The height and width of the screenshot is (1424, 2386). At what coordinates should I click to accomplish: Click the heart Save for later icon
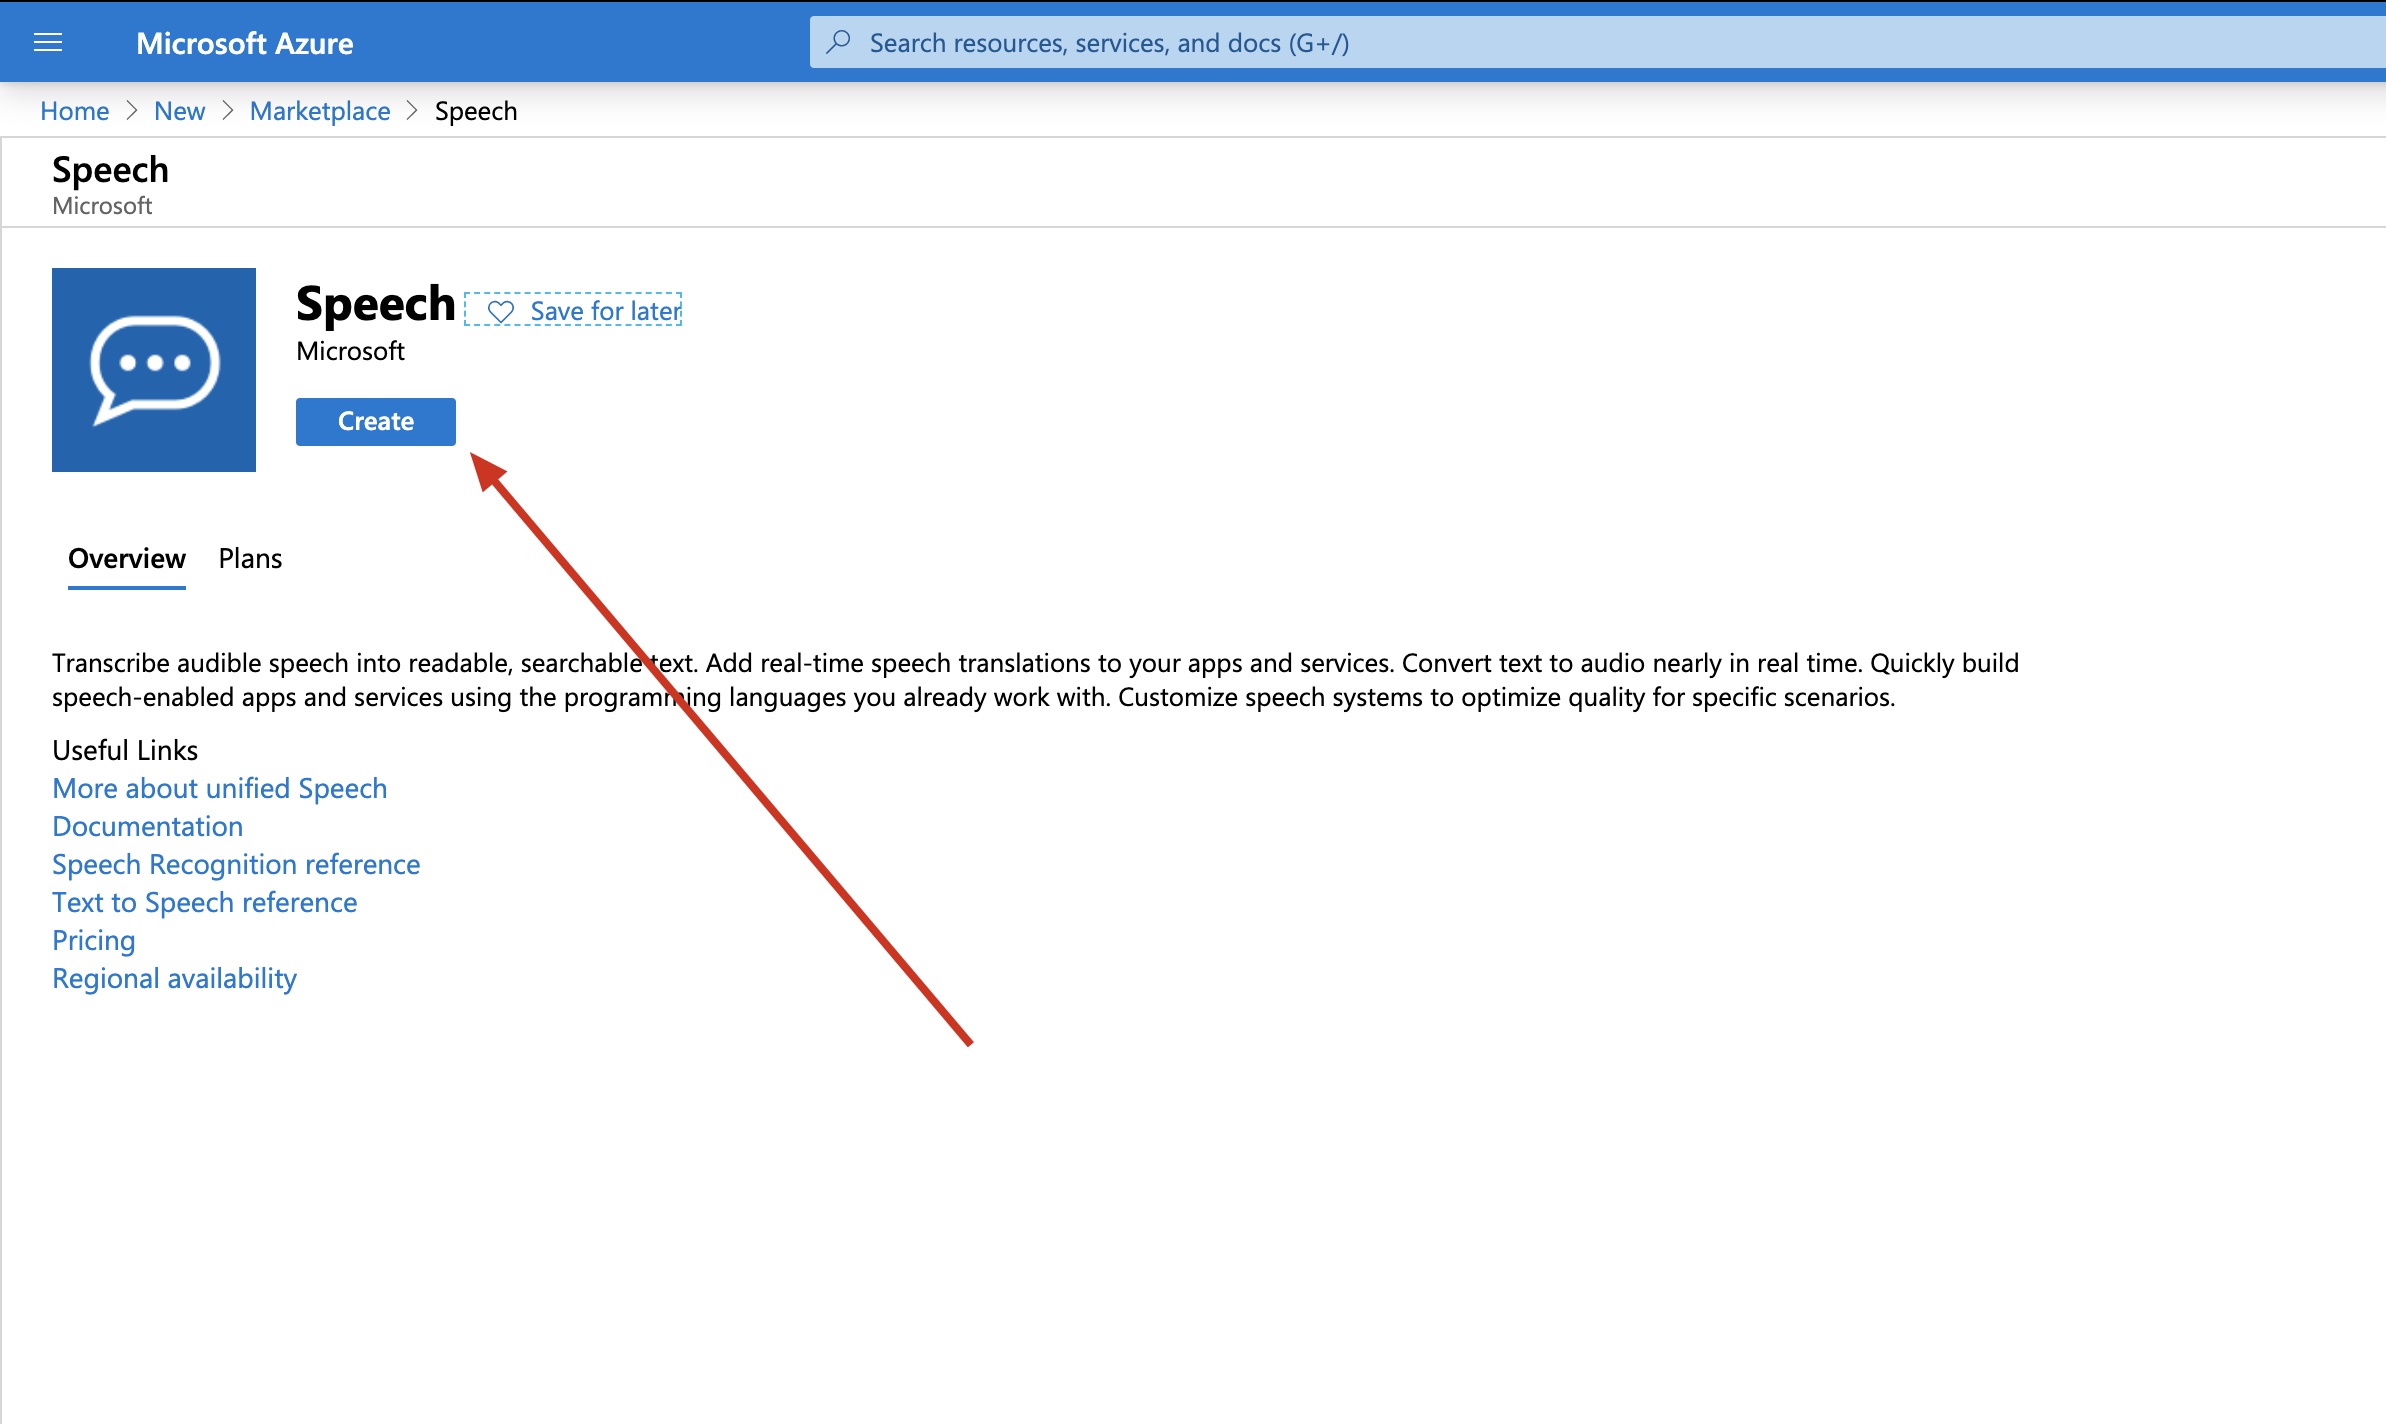[x=501, y=311]
